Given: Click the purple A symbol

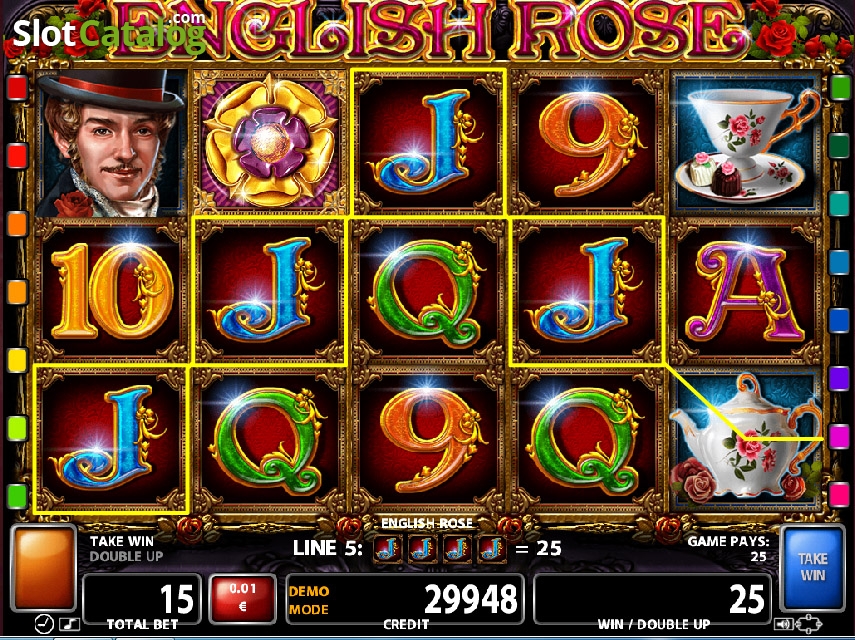Looking at the screenshot, I should 745,291.
